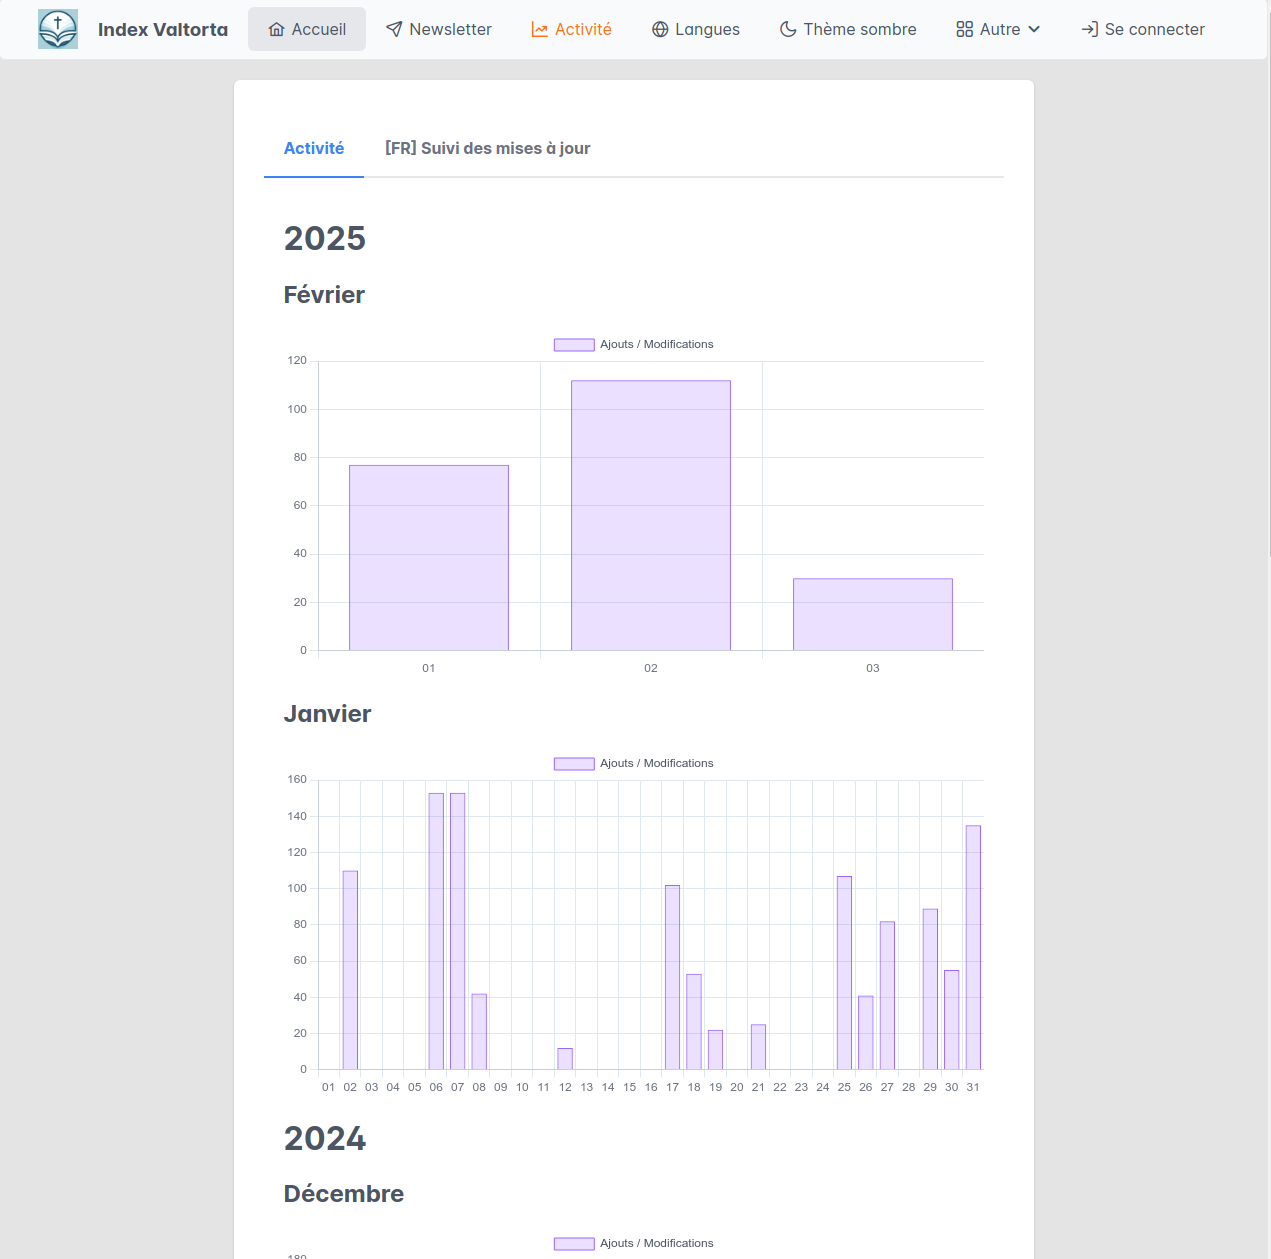This screenshot has width=1271, height=1259.
Task: Open the Suivi des mises à jour tab
Action: click(487, 148)
